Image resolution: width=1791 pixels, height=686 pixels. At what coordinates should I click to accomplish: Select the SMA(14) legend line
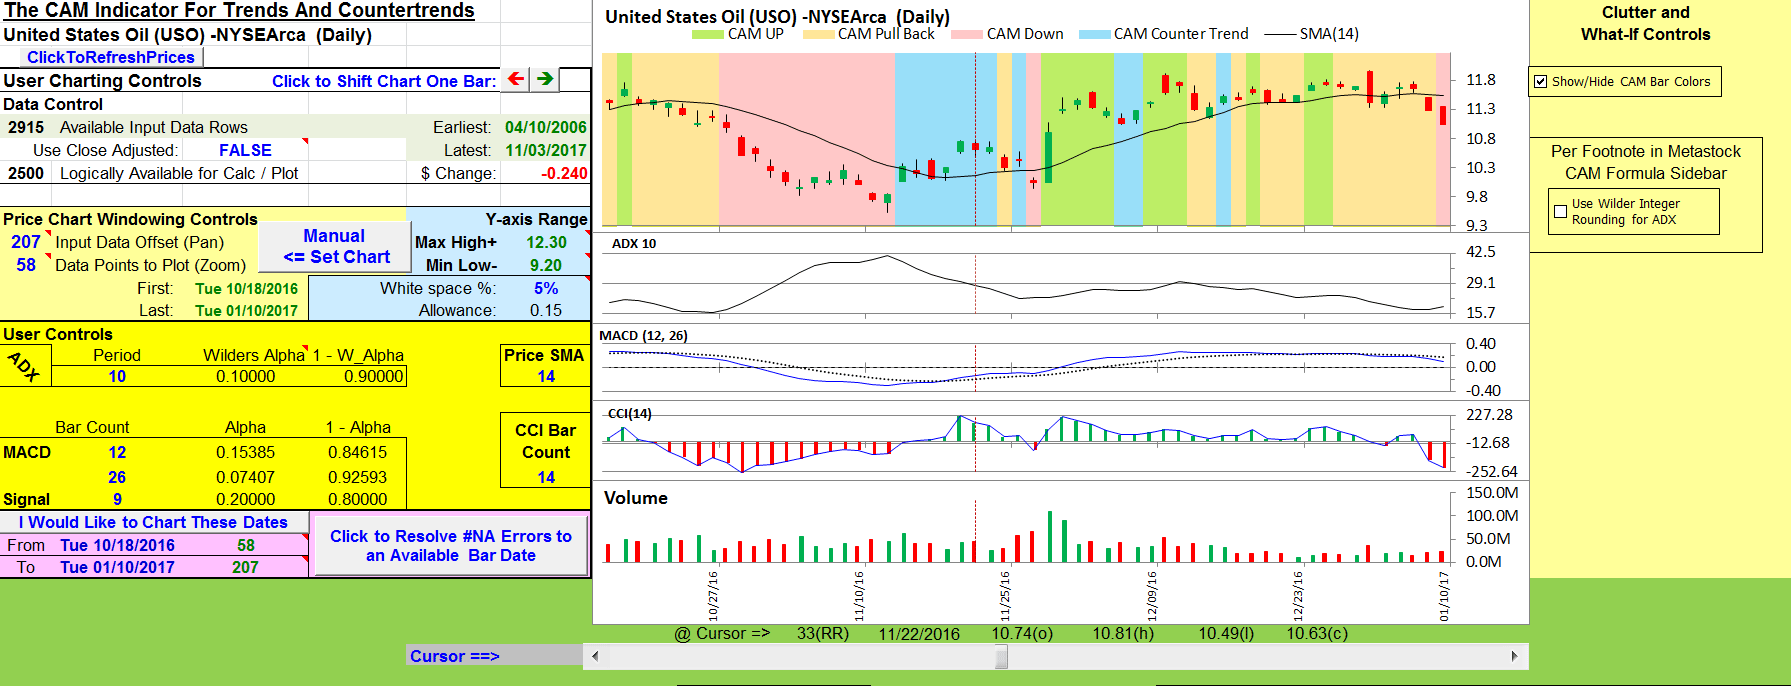click(x=1280, y=34)
